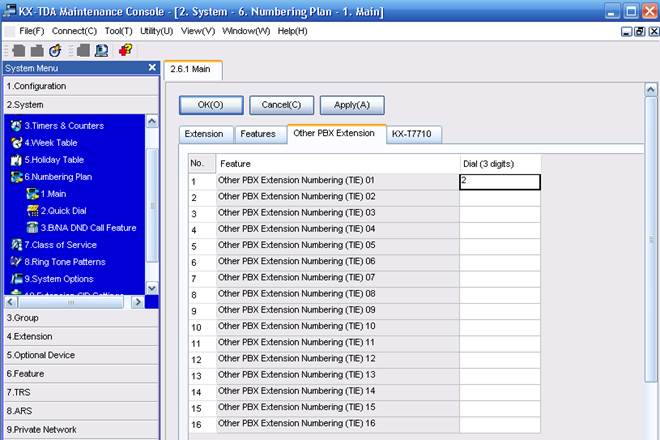This screenshot has width=660, height=440.
Task: Click the Feature column header
Action: click(x=338, y=164)
